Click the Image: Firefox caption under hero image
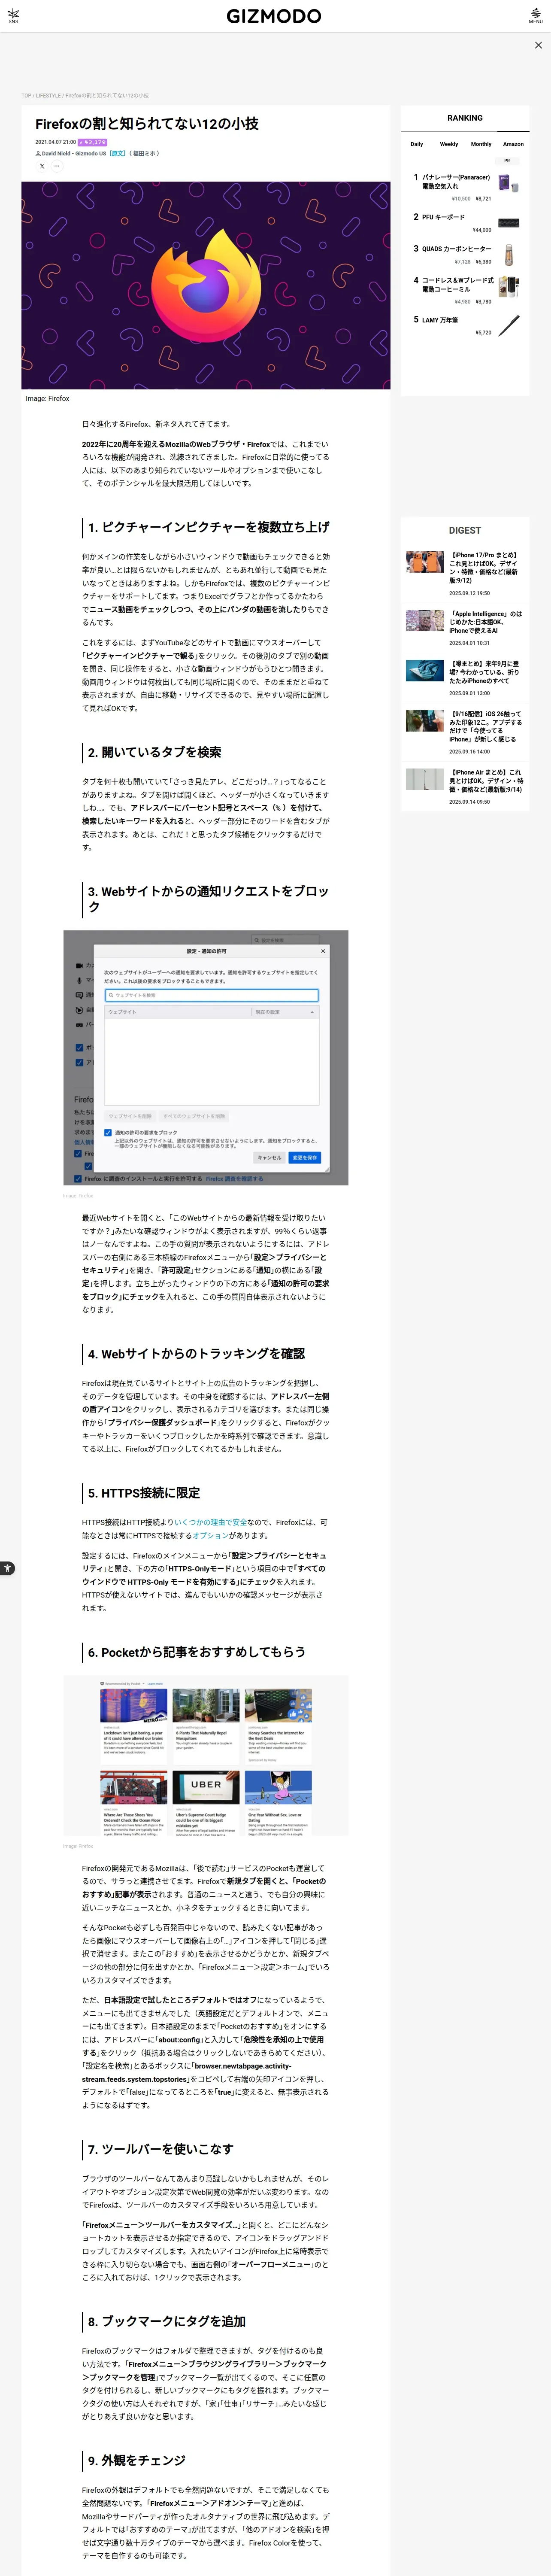Screen dimensions: 551x2576 (x=47, y=398)
